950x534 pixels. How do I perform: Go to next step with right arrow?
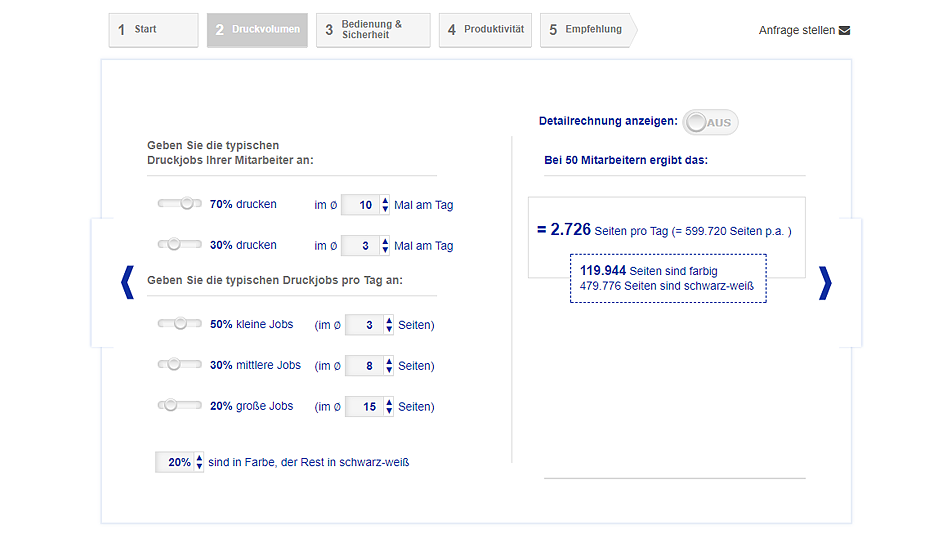(x=824, y=283)
